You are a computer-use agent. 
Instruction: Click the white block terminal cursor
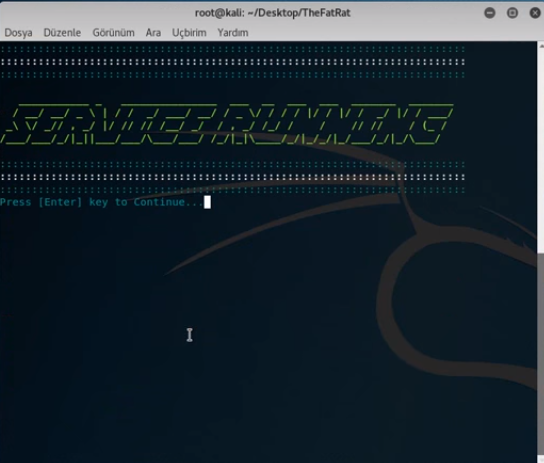pos(207,202)
